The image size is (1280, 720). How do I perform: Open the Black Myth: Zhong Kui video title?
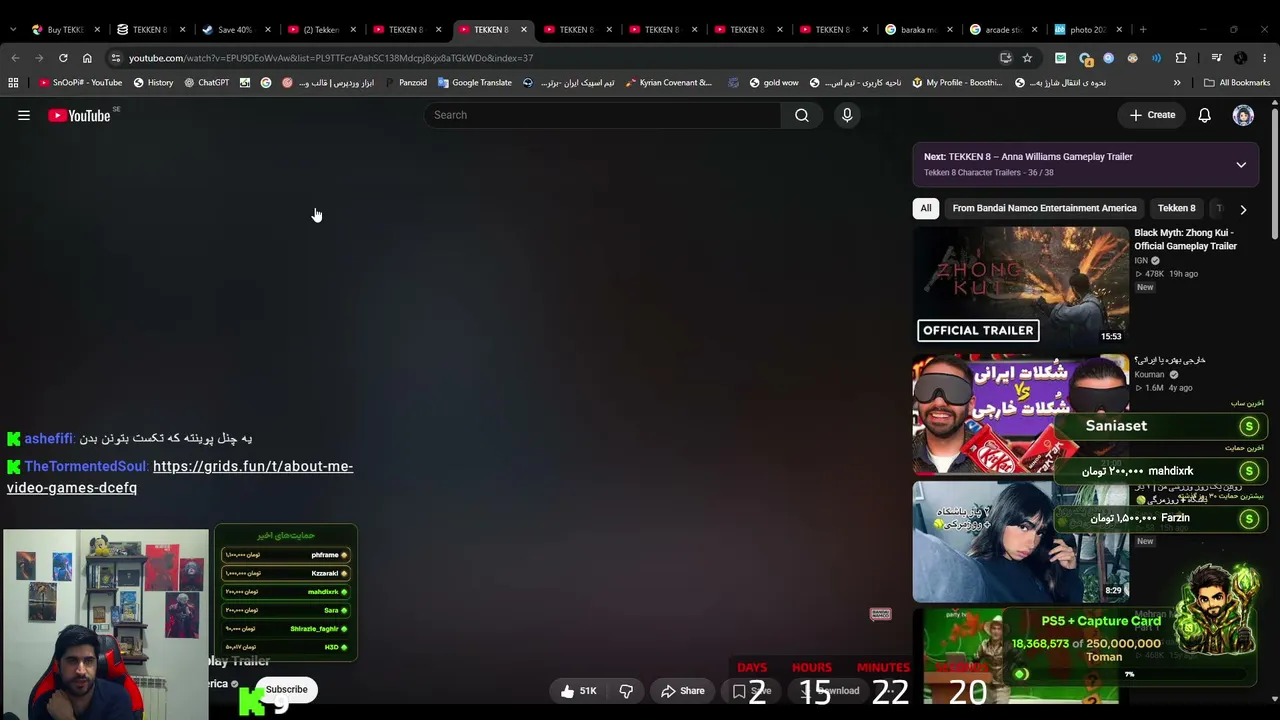coord(1185,239)
